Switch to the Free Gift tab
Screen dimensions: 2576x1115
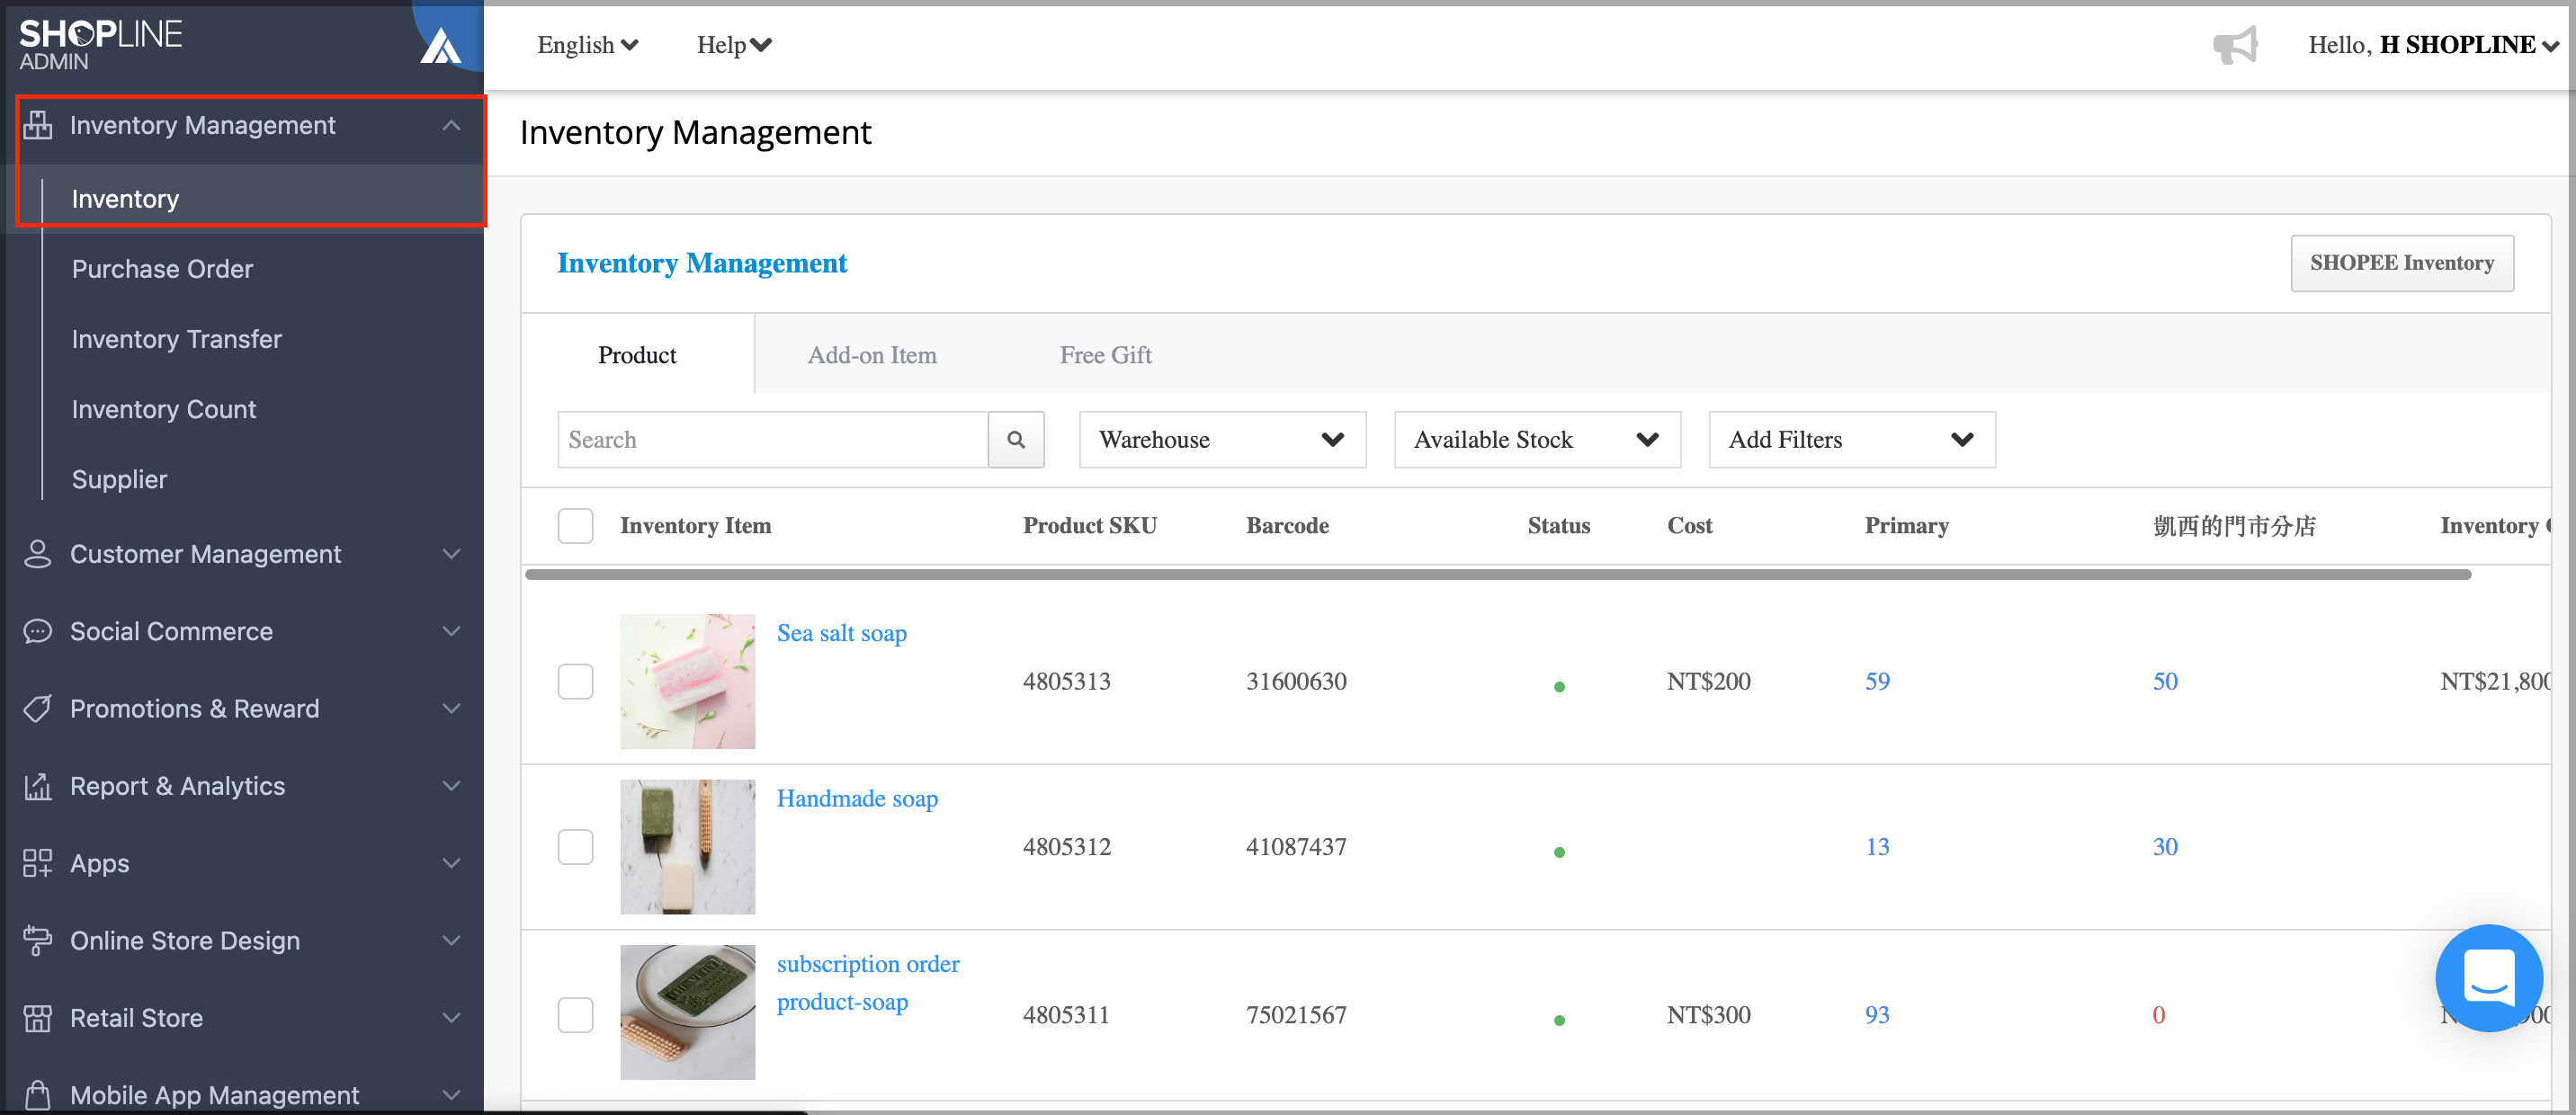(x=1105, y=355)
